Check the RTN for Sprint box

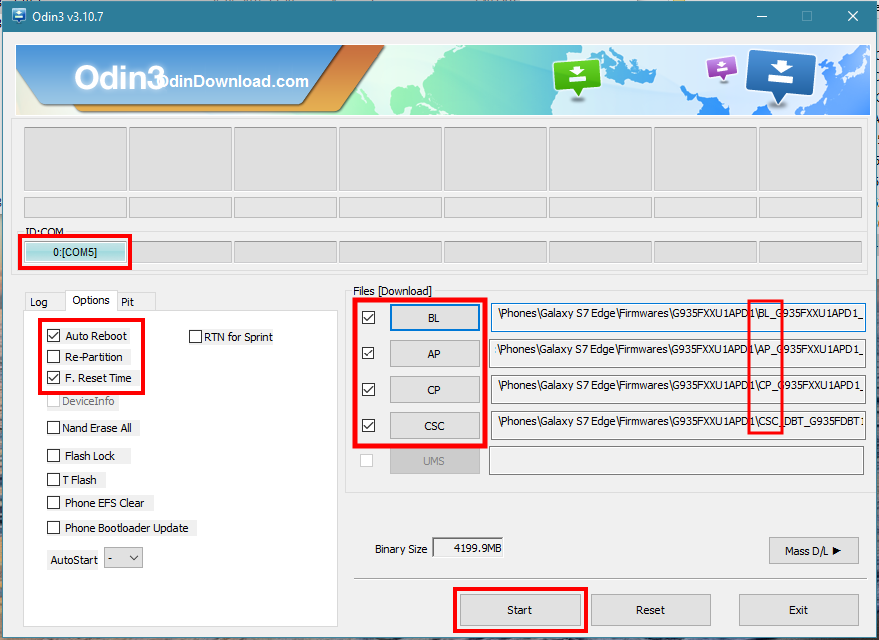(x=196, y=337)
